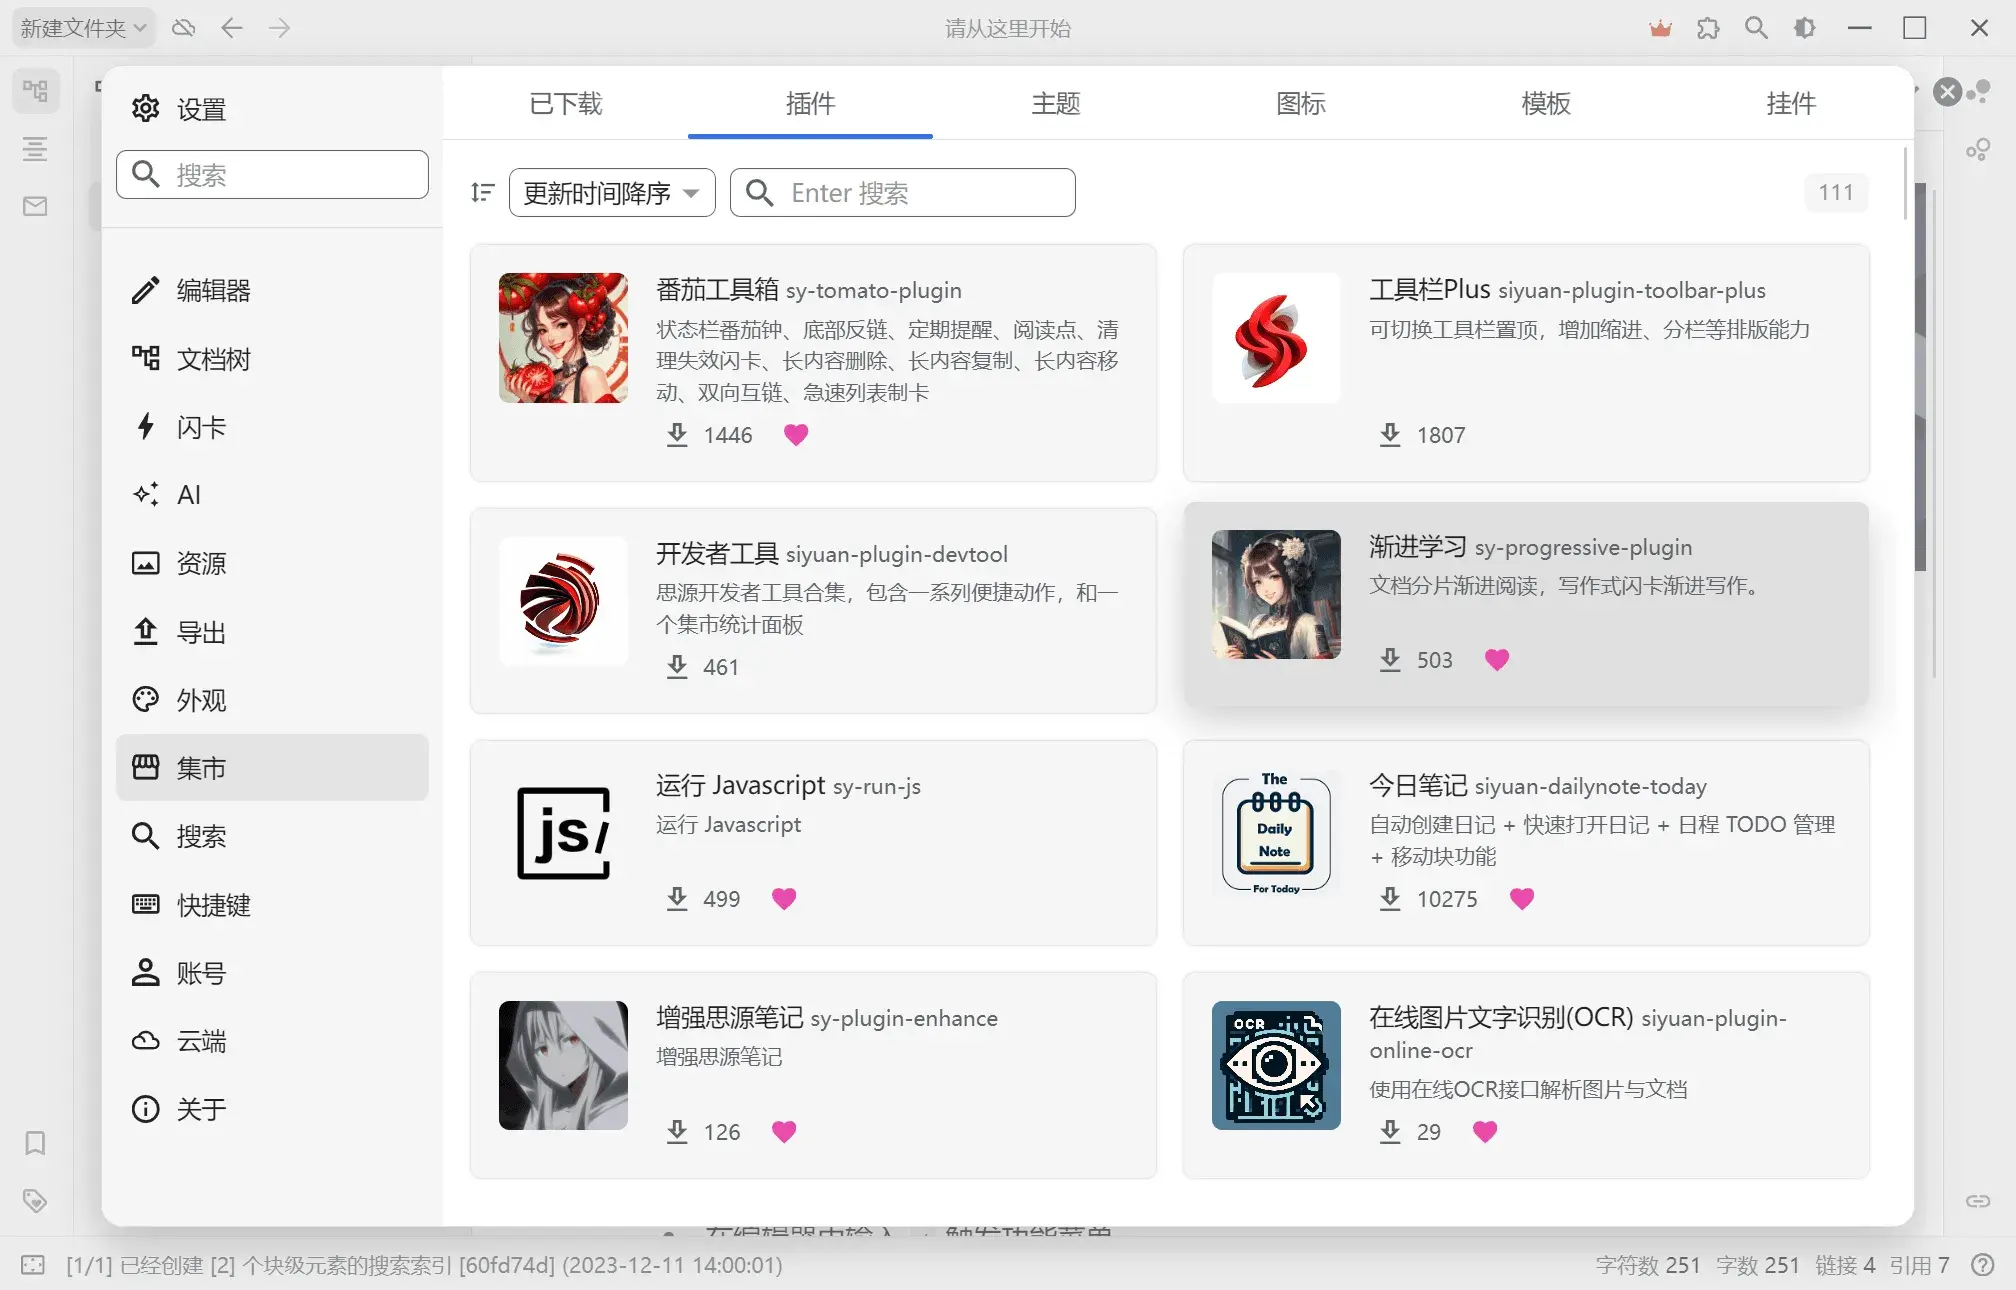Click sponsor heart for 增强思源笔记
The width and height of the screenshot is (2016, 1290).
pyautogui.click(x=784, y=1132)
